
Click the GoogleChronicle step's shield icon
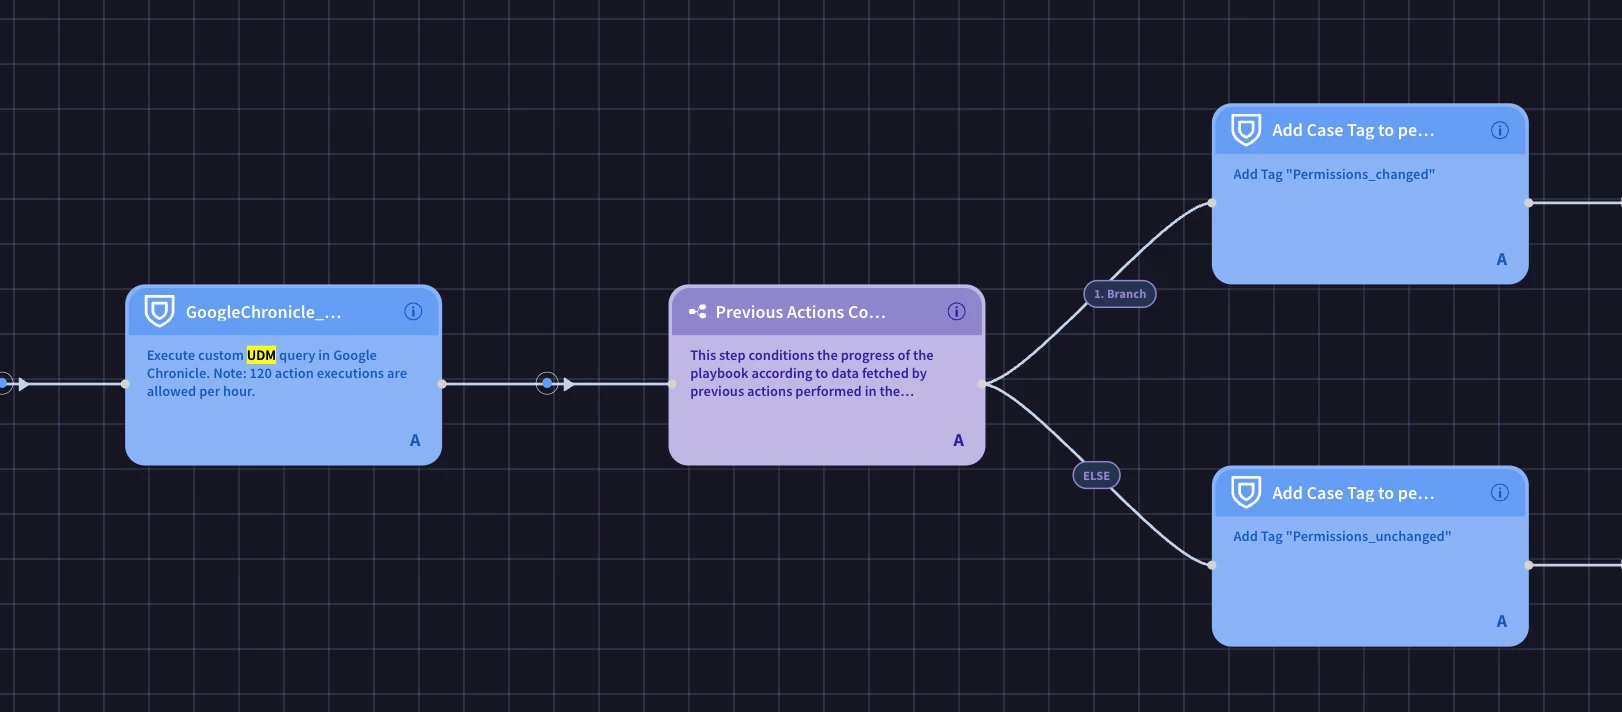tap(160, 311)
